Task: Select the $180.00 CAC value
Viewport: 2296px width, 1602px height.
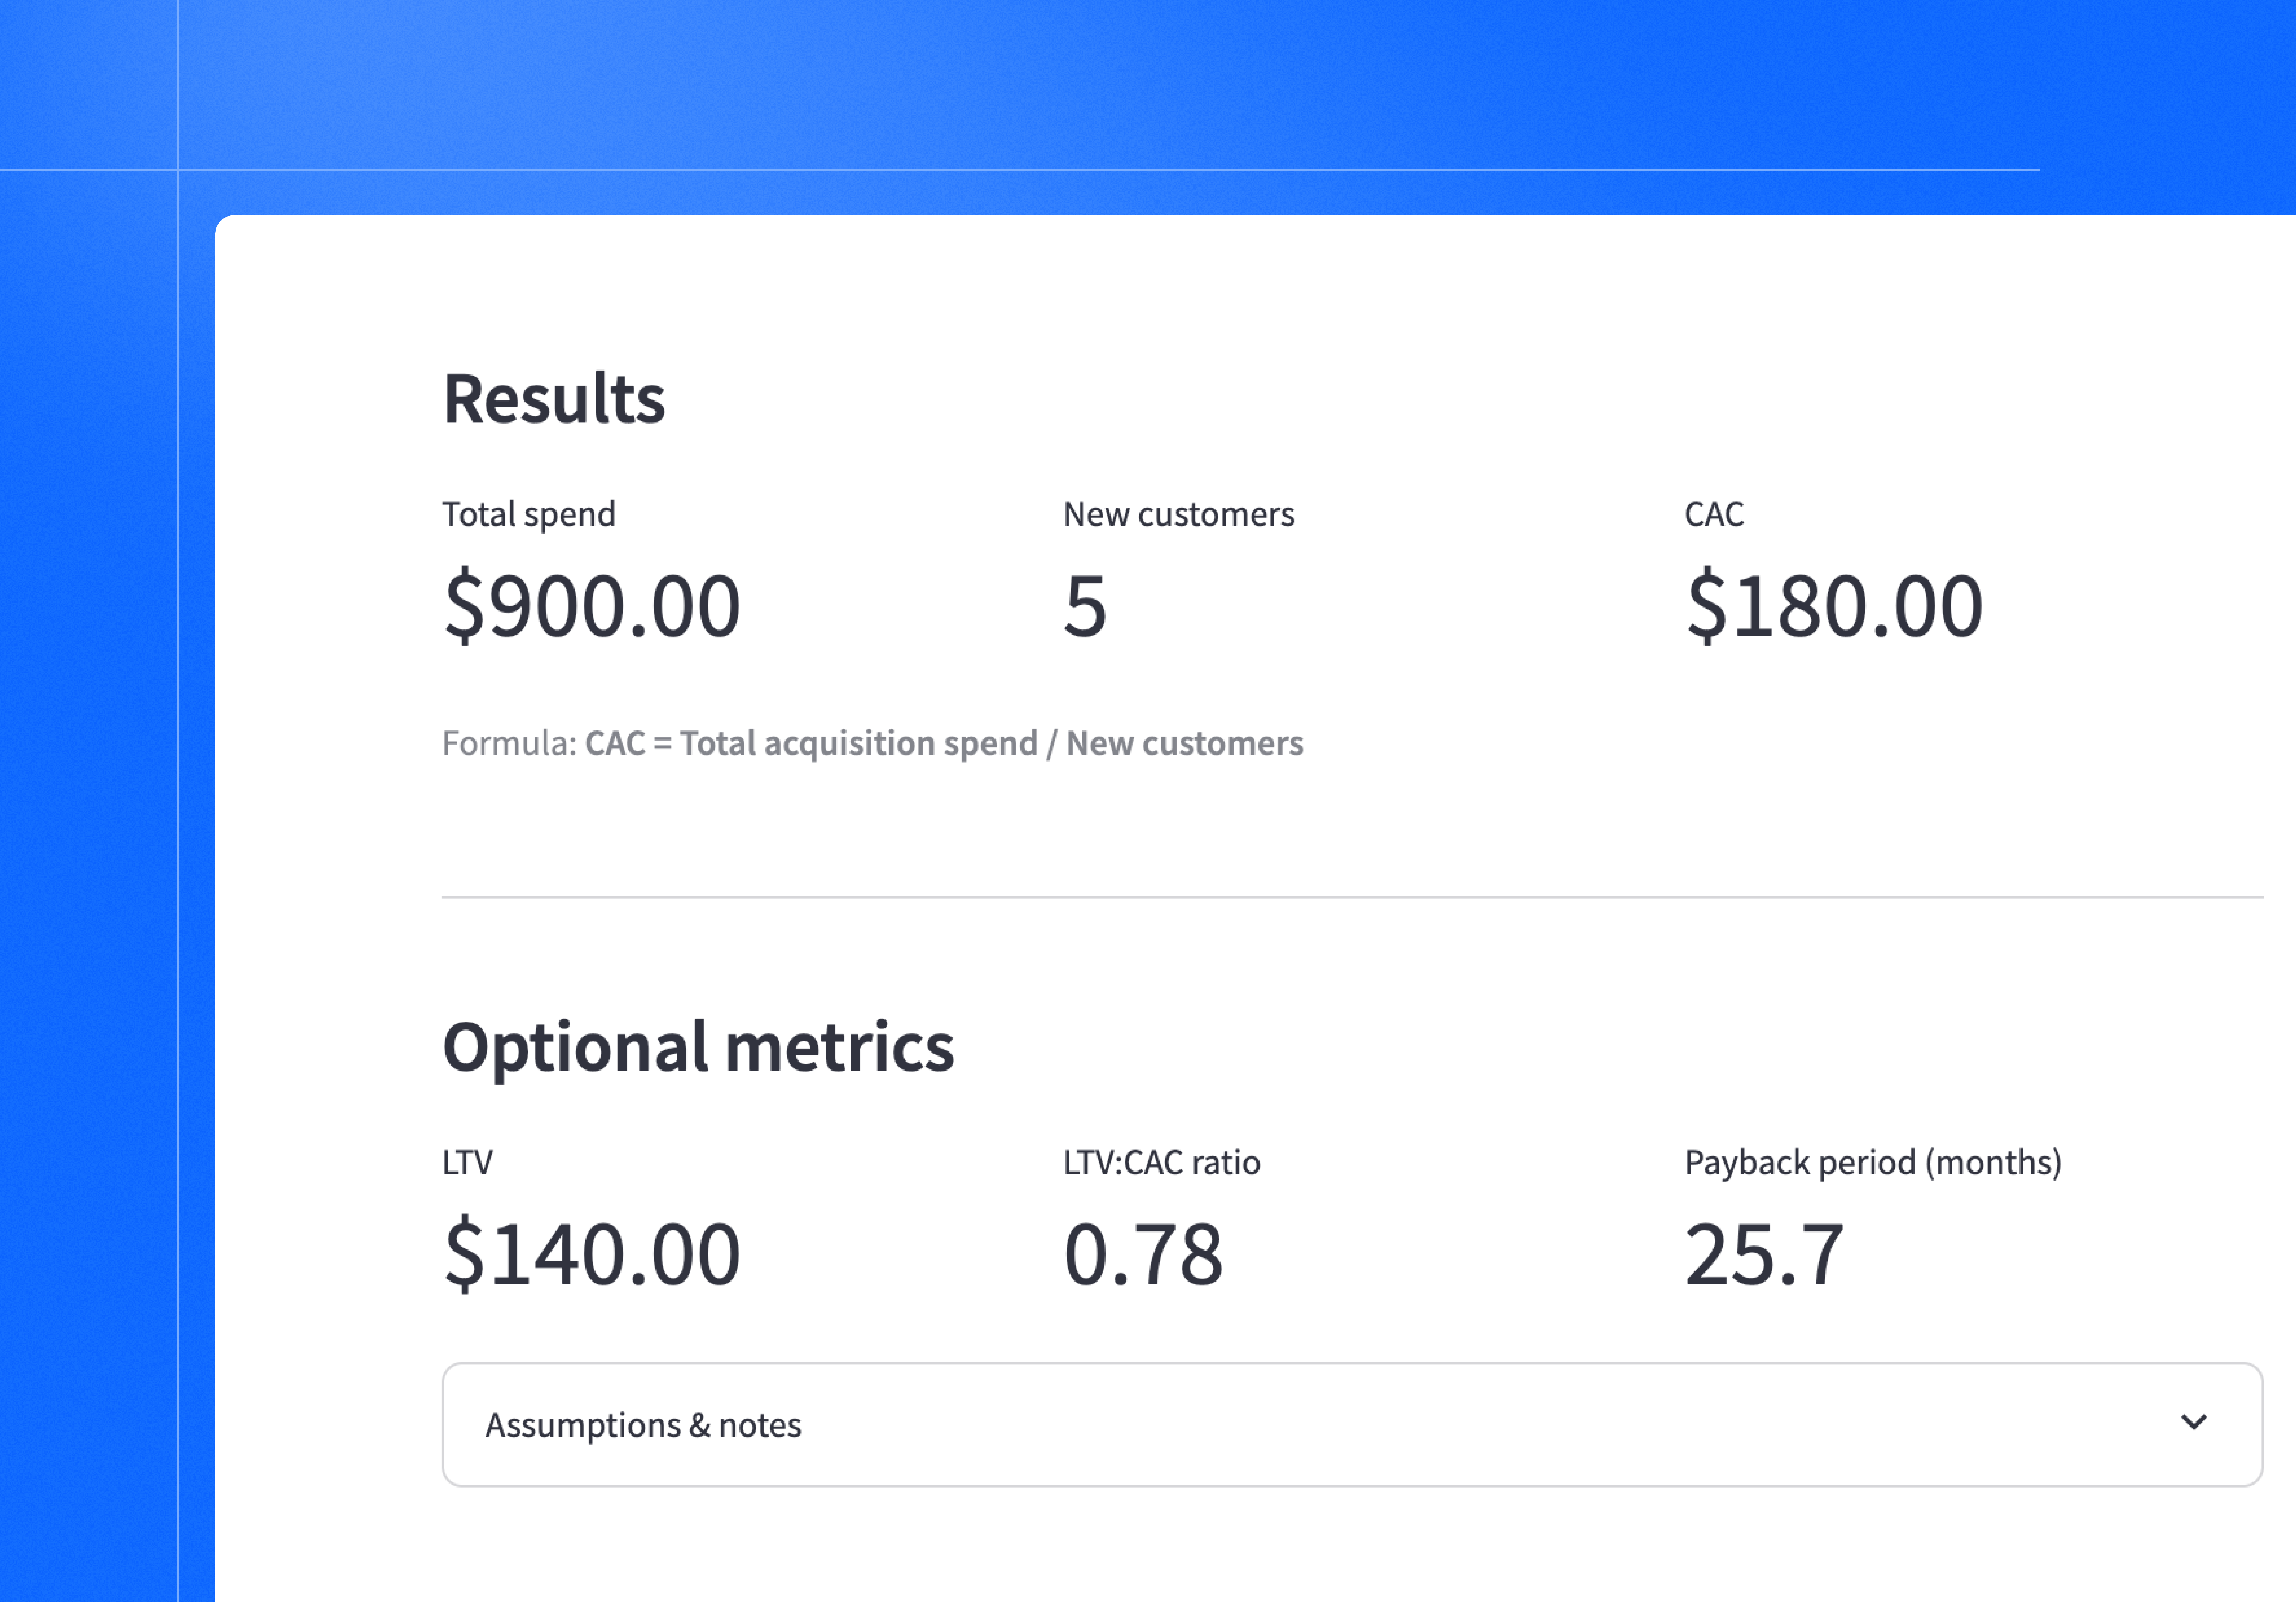Action: pos(1833,606)
